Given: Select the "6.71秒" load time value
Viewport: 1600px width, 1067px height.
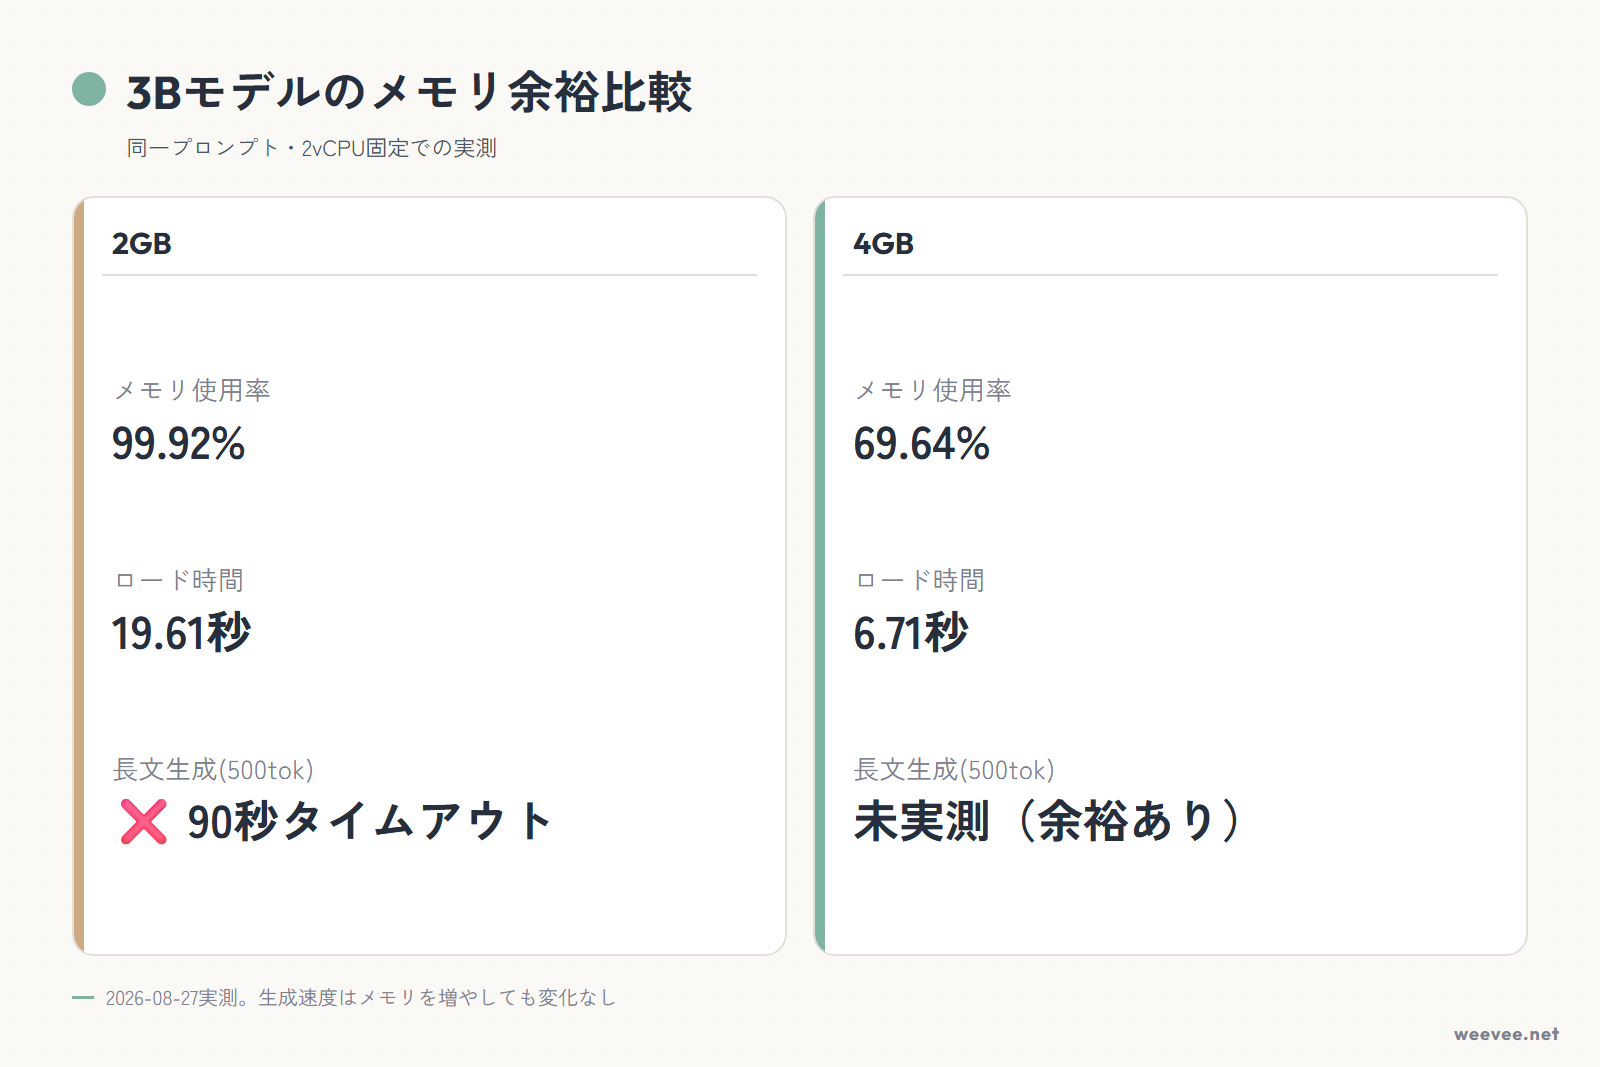Looking at the screenshot, I should [x=911, y=633].
